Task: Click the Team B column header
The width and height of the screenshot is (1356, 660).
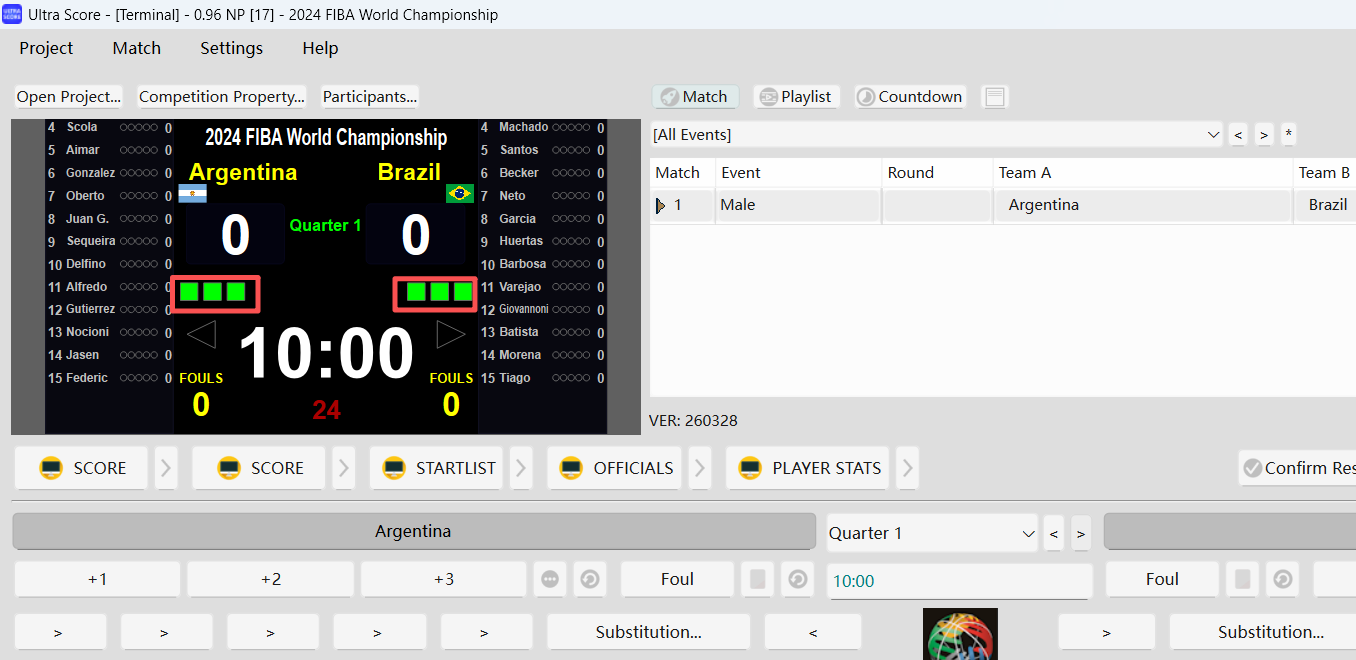Action: (x=1325, y=173)
